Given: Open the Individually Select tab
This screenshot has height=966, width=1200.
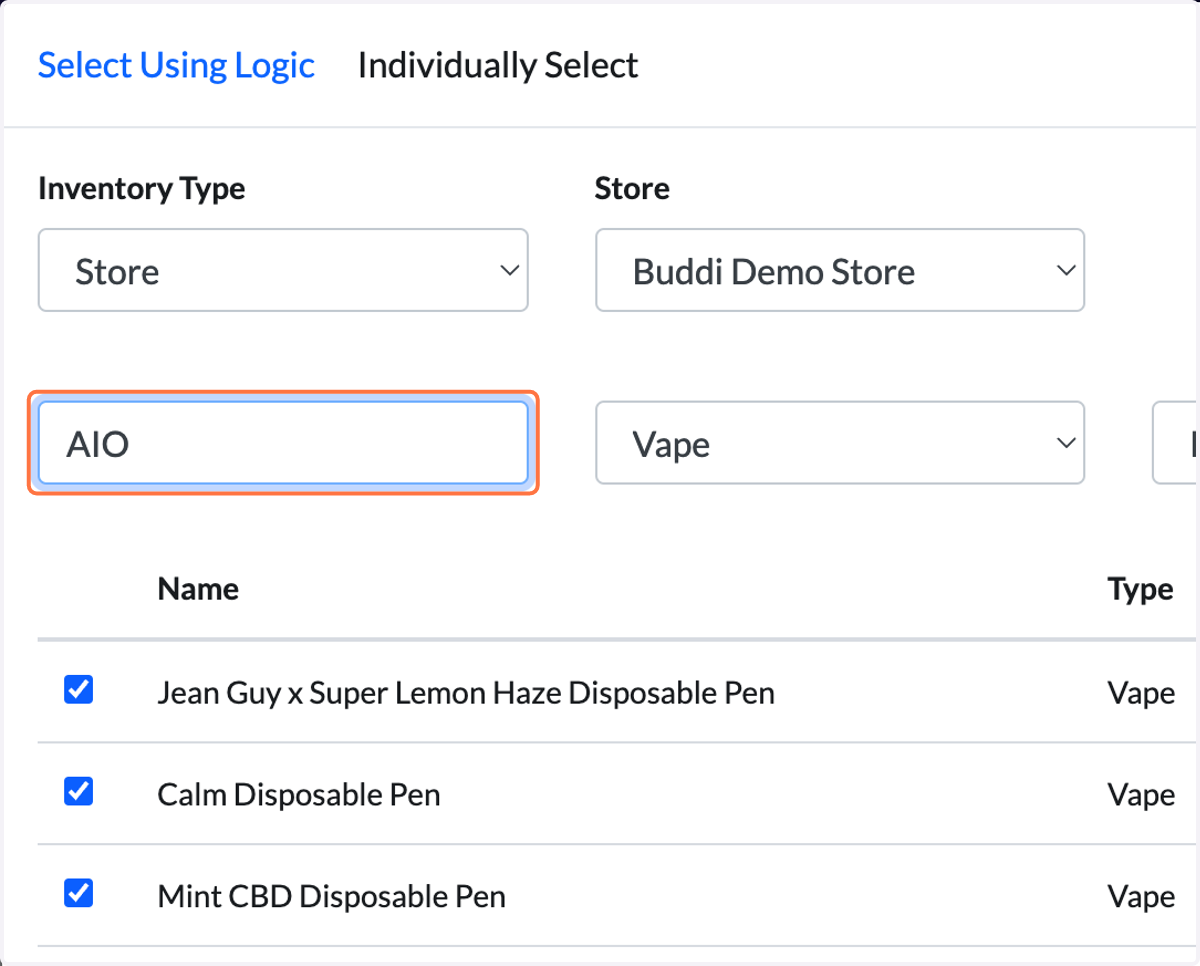Looking at the screenshot, I should (498, 66).
